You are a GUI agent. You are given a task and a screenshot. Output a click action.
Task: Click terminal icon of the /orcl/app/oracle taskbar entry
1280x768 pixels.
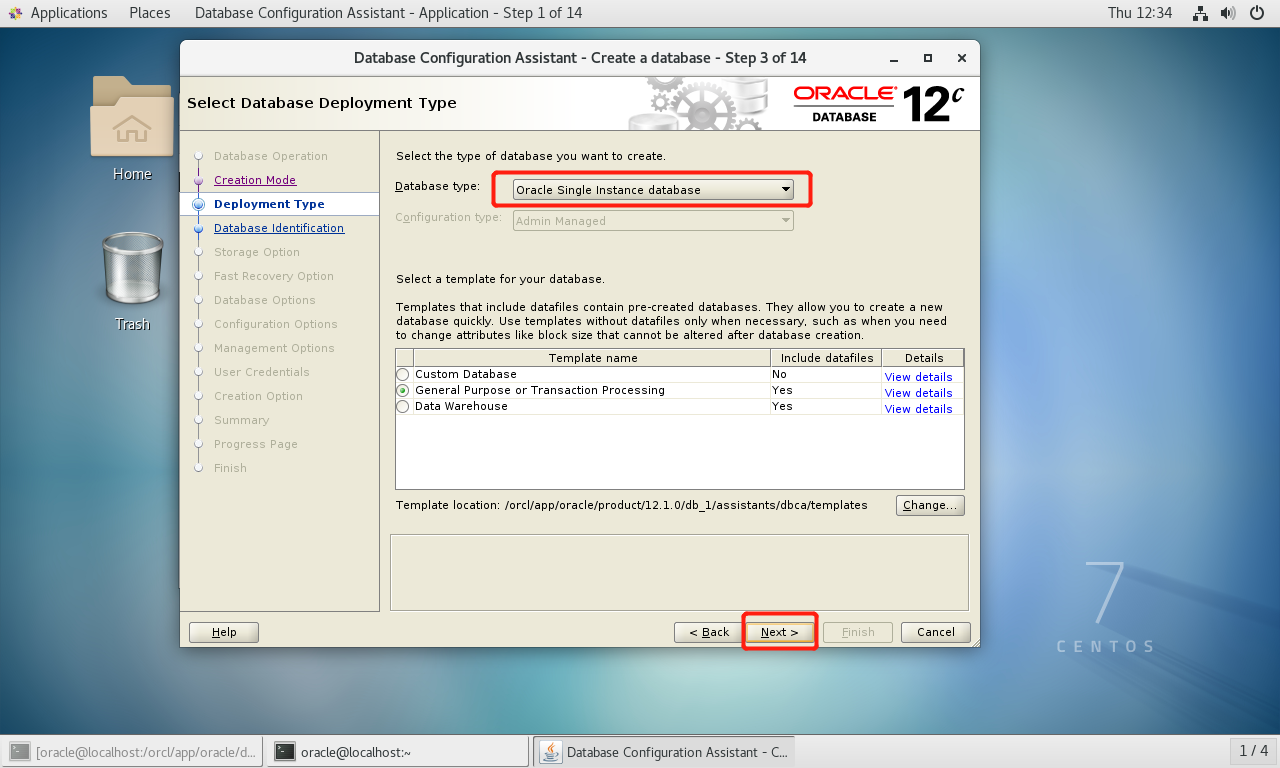coord(20,752)
